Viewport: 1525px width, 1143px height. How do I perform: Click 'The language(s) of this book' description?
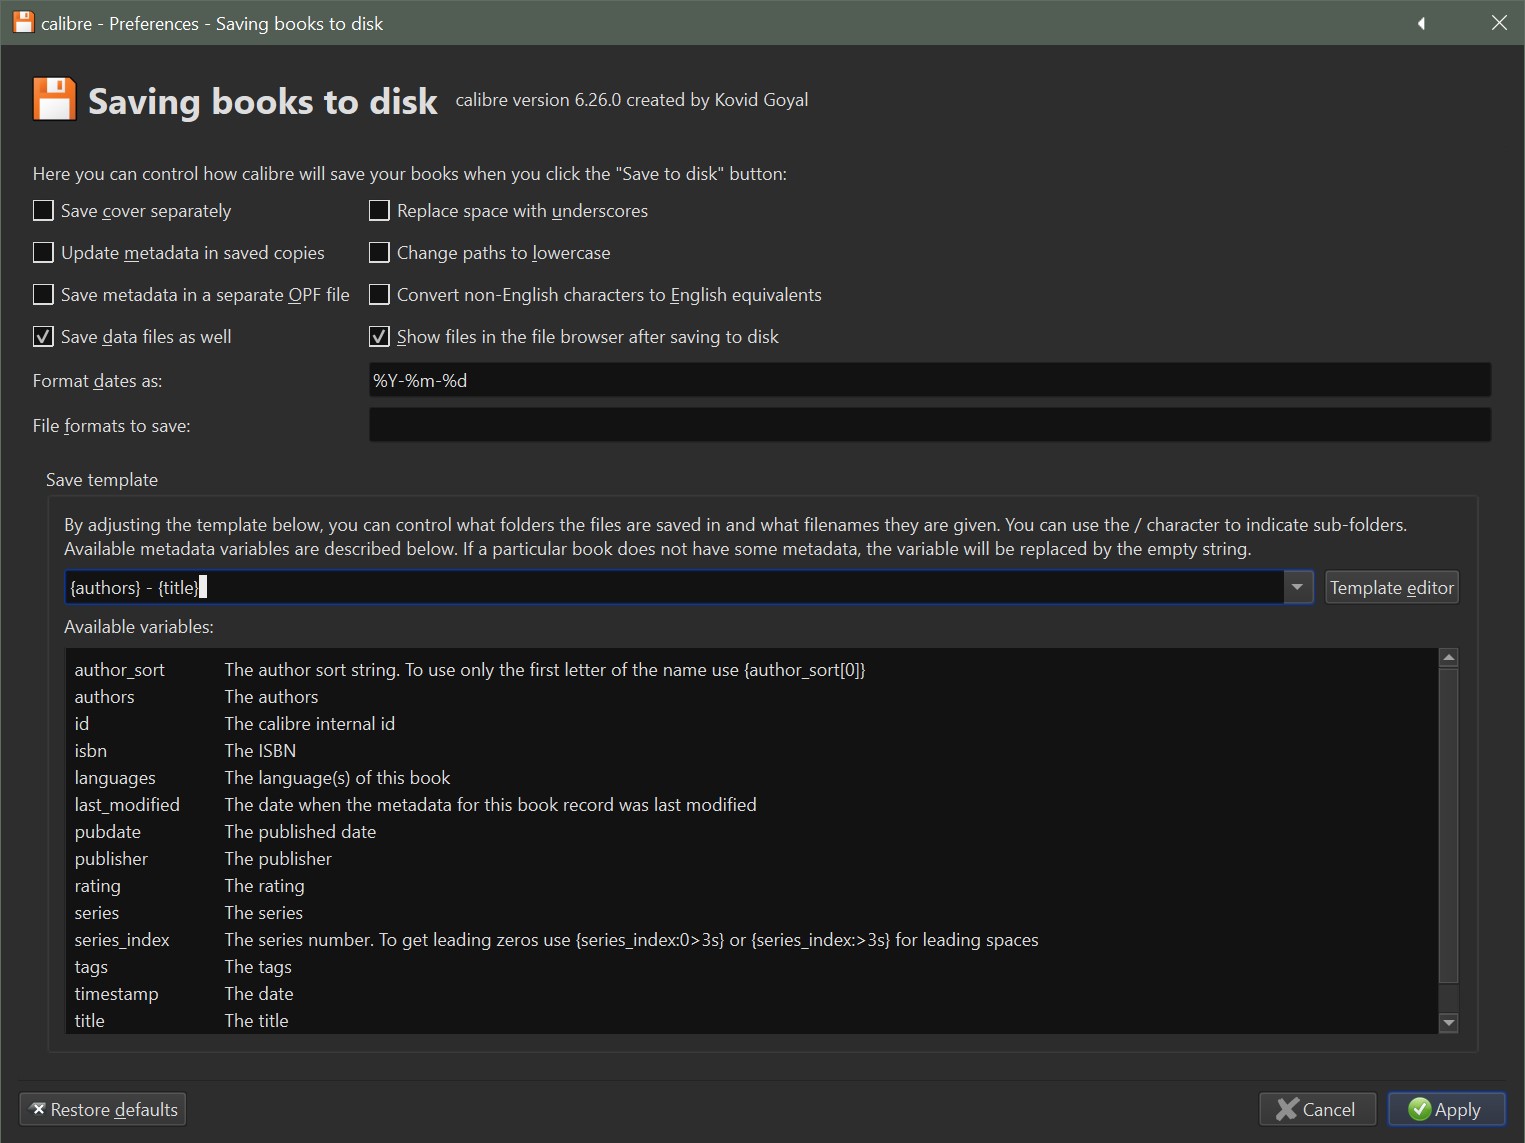[x=338, y=778]
